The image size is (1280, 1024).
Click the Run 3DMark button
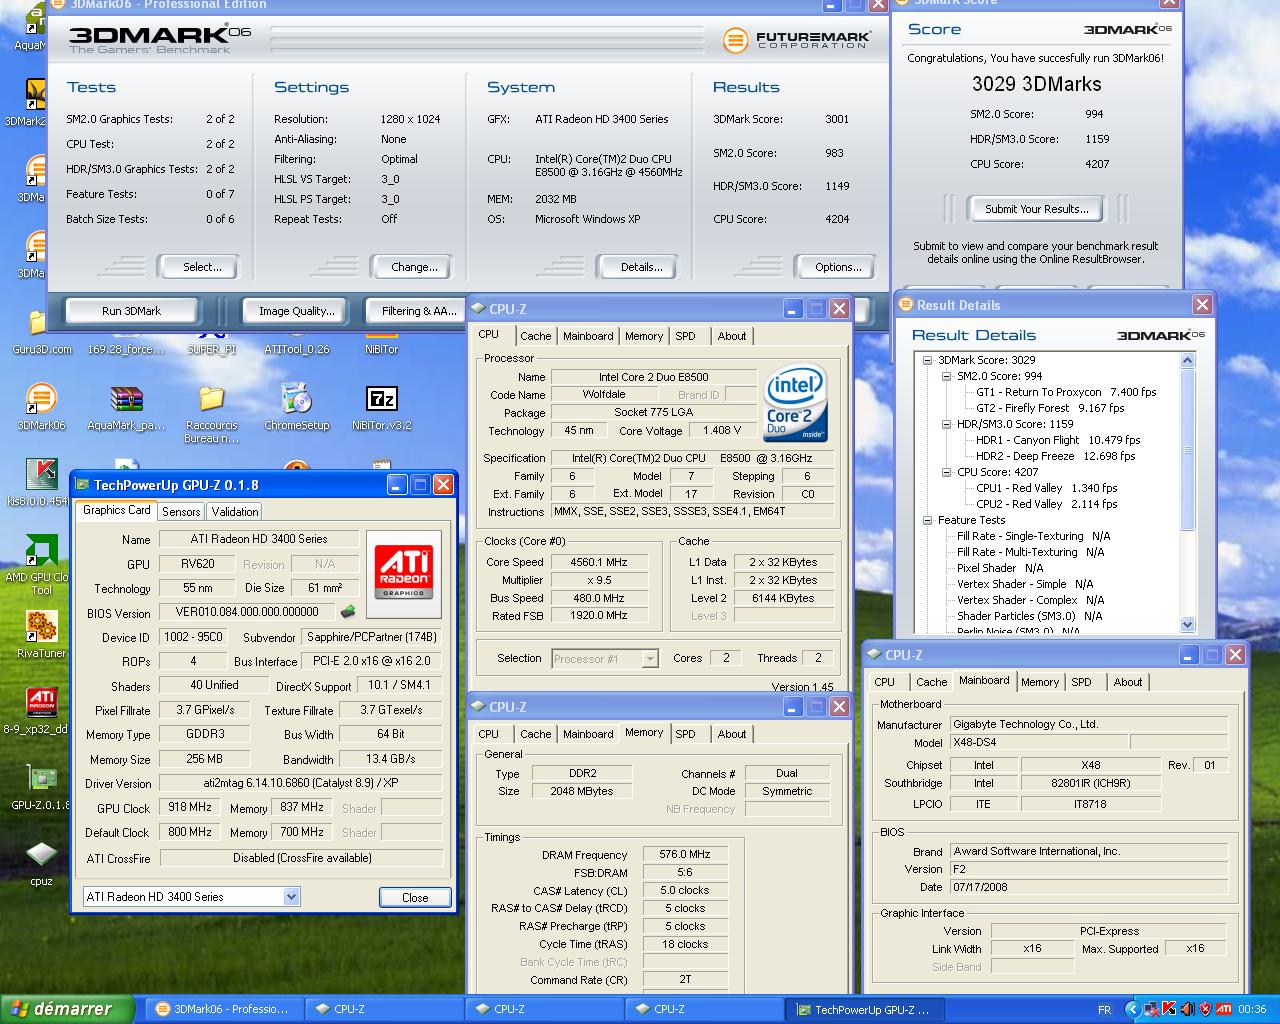(x=131, y=311)
